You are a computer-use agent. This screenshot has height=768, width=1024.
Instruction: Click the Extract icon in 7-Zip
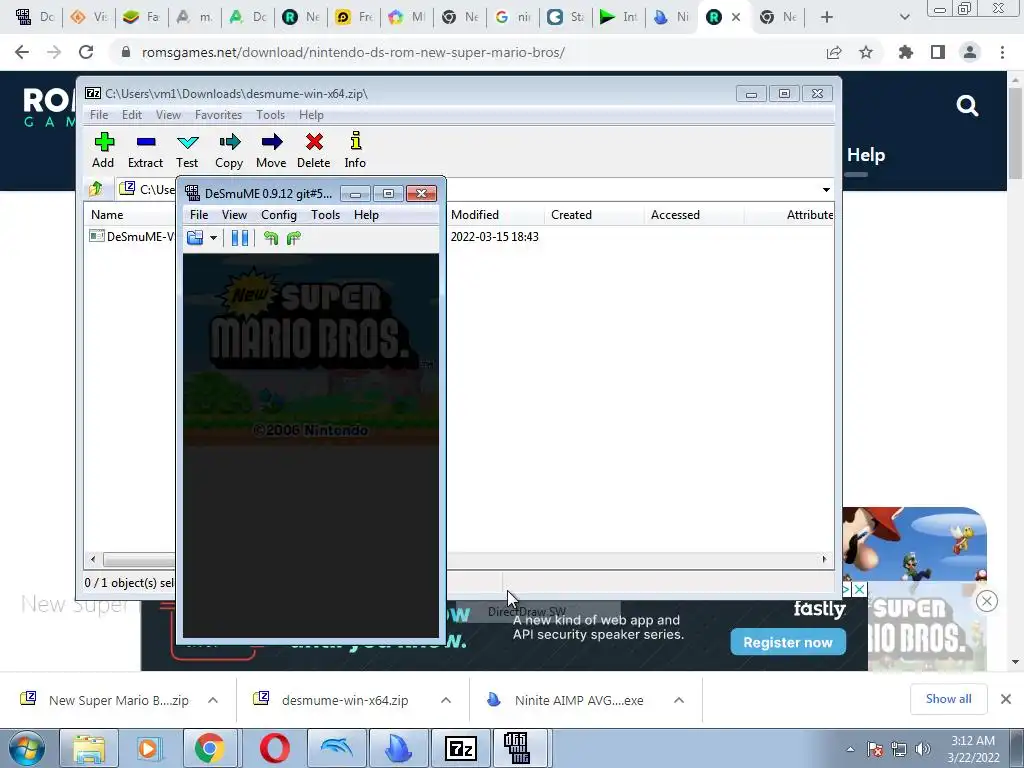click(x=145, y=150)
